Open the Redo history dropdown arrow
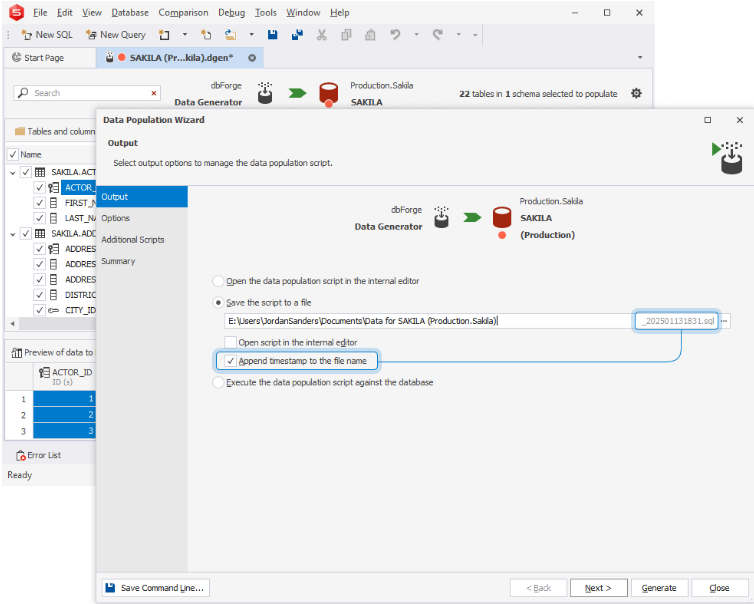Image resolution: width=754 pixels, height=604 pixels. pos(459,35)
